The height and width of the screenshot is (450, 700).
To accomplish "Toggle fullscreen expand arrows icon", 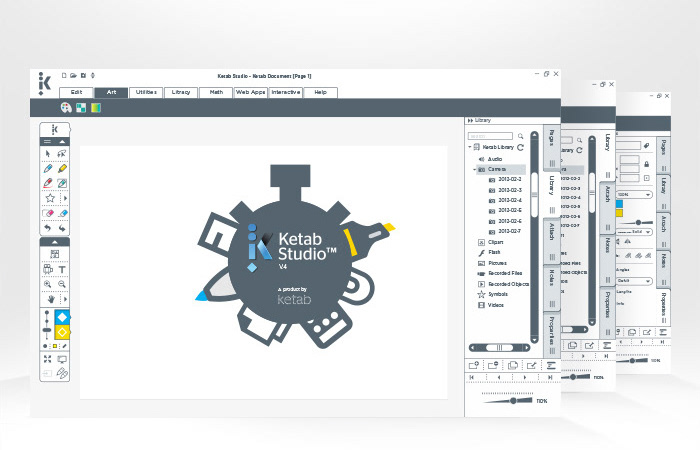I will click(x=47, y=358).
